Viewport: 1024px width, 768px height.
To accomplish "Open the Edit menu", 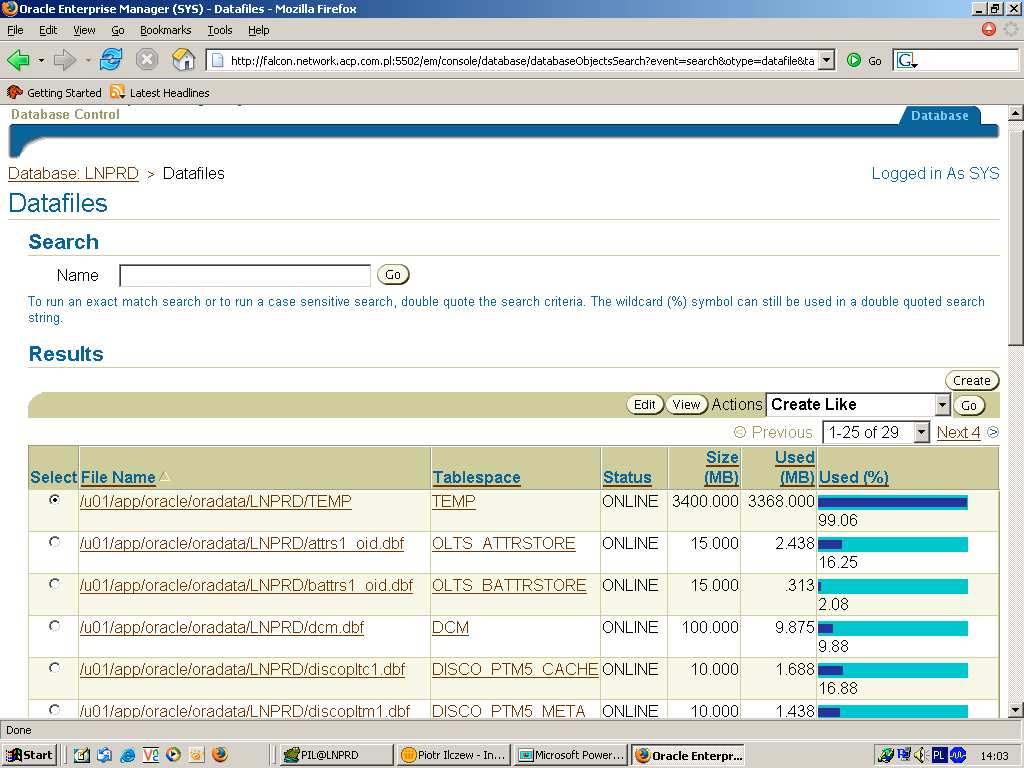I will (48, 30).
